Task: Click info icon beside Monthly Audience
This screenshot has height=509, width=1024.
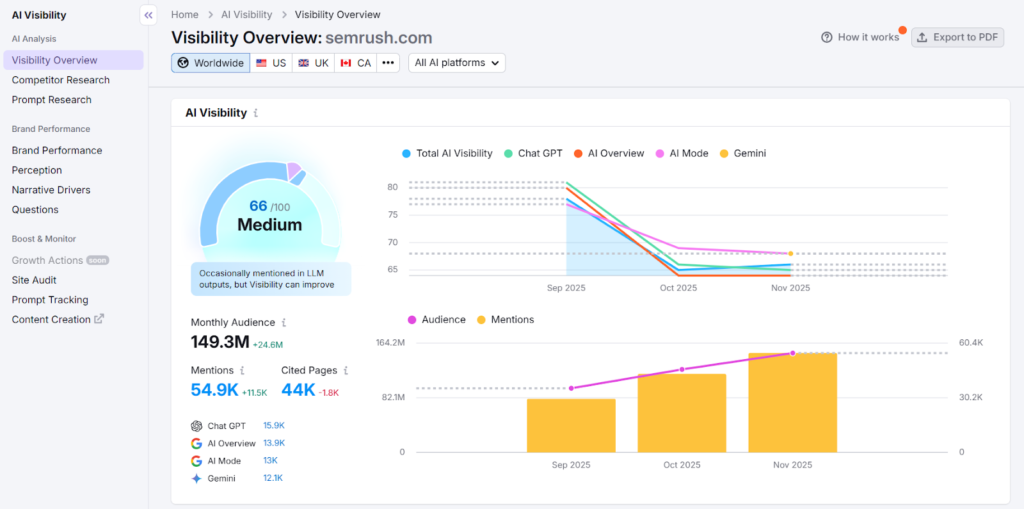Action: (284, 323)
